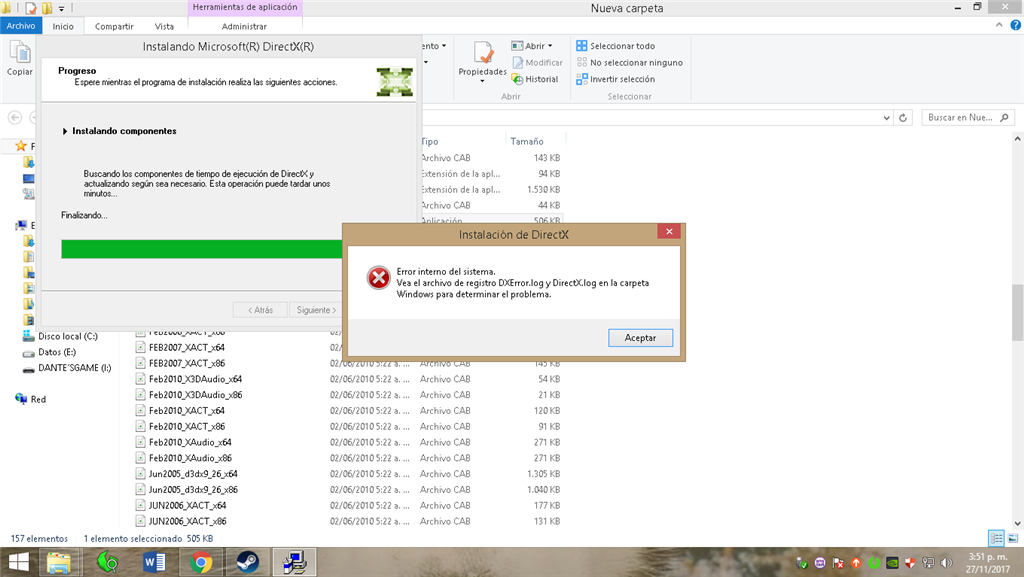Click the green installation progress bar
Viewport: 1024px width, 577px height.
tap(202, 249)
